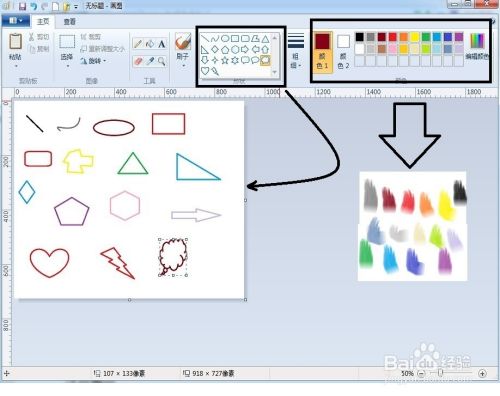Choose the Curve shape in the gallery

(x=215, y=39)
